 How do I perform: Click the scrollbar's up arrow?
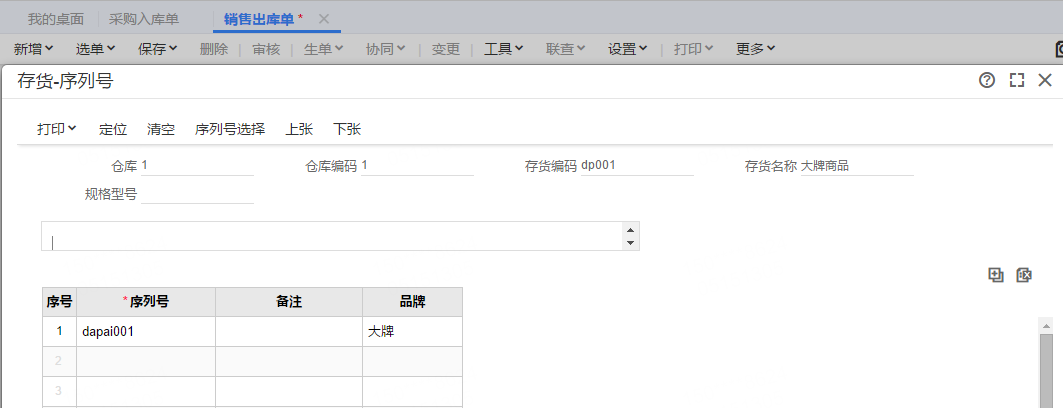point(1047,325)
